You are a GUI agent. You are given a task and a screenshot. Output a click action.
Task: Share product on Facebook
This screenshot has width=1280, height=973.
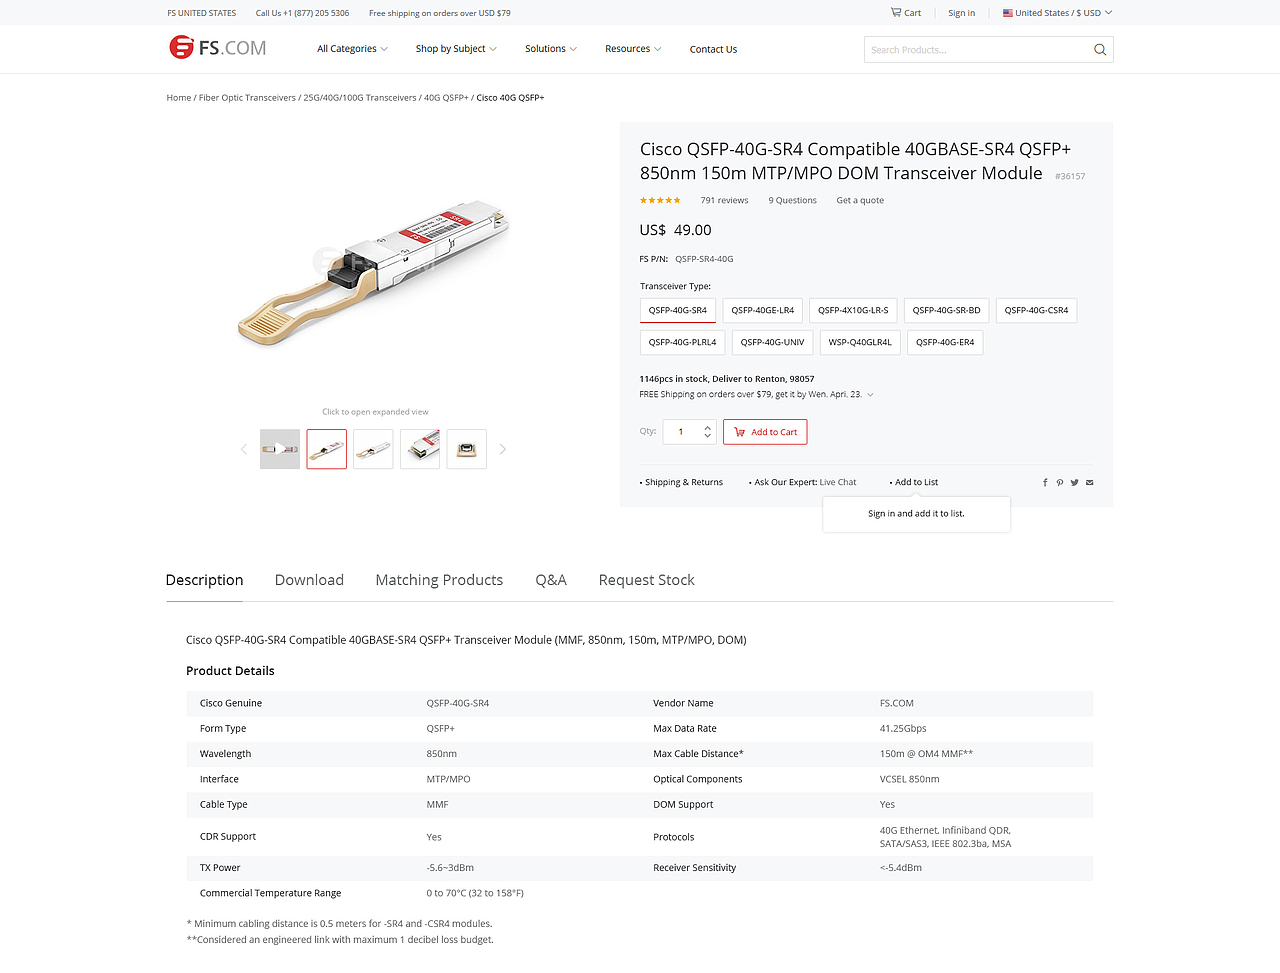pos(1045,483)
